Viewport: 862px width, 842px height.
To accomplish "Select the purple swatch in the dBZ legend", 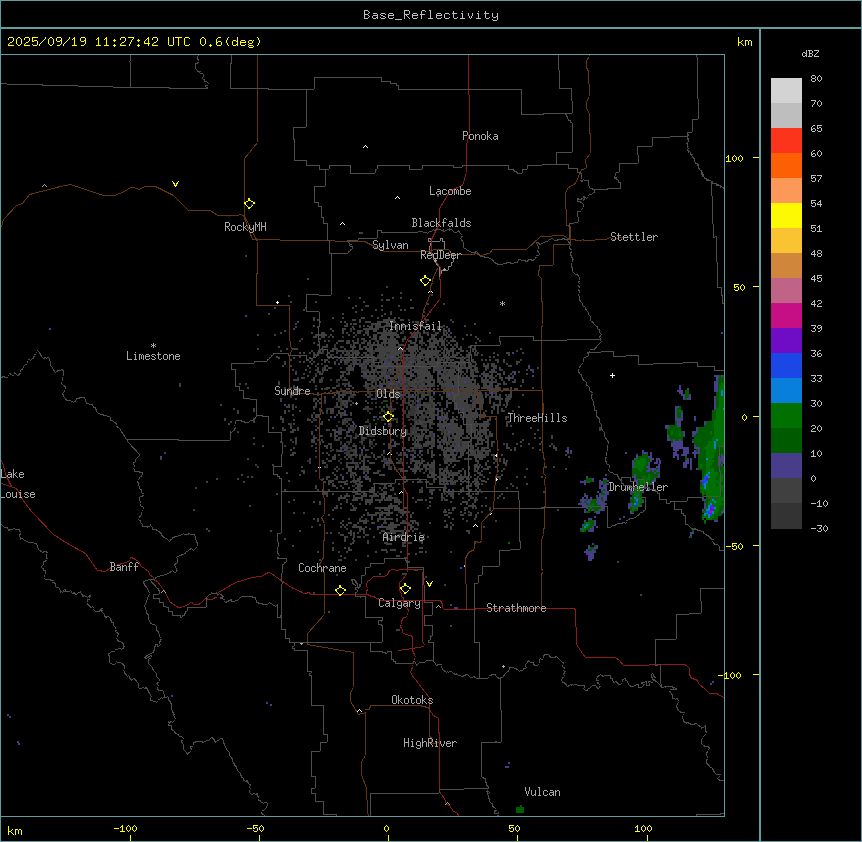I will click(786, 340).
